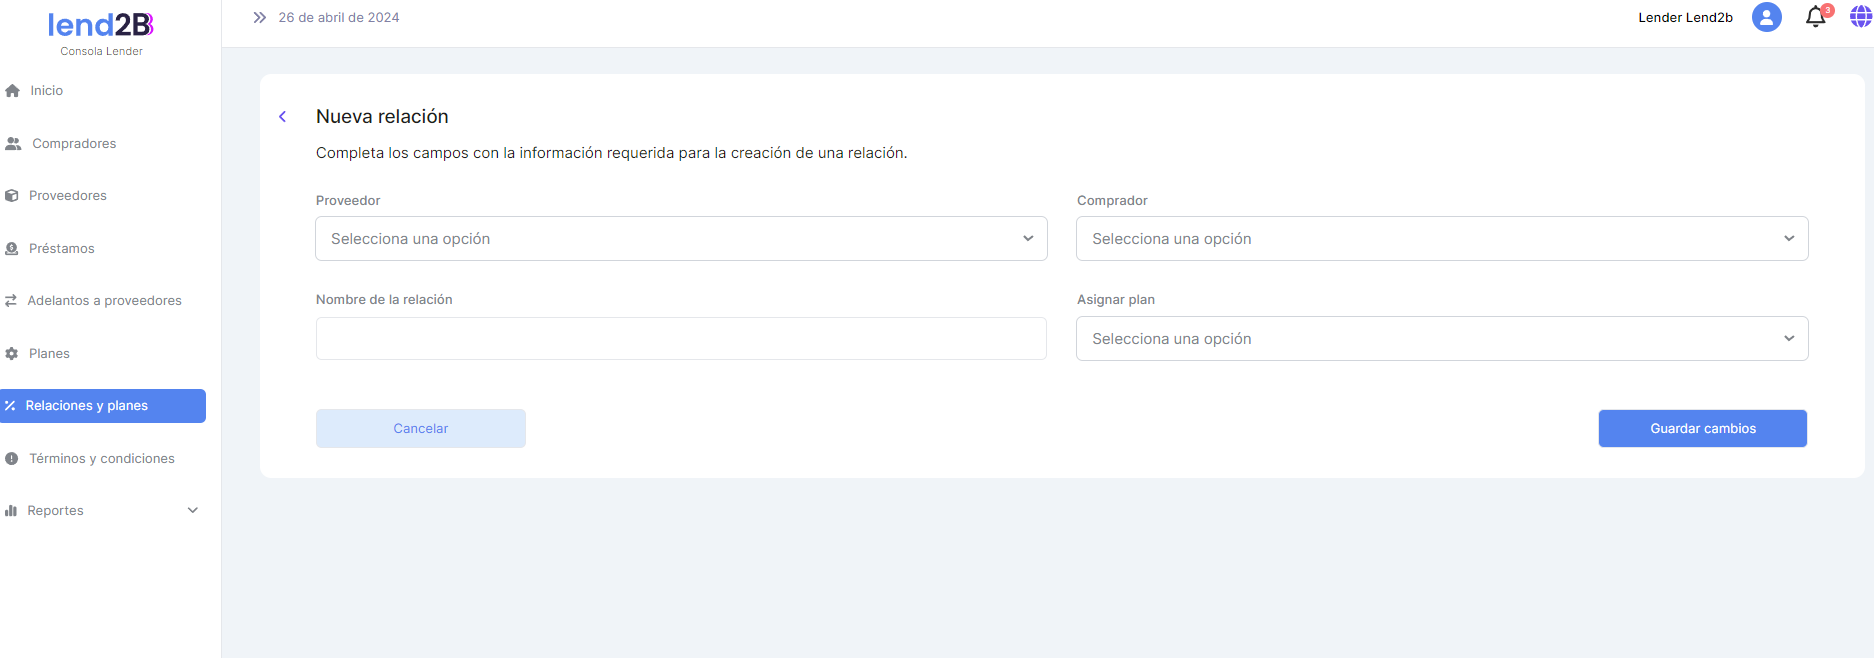Collapse sidebar with double chevron icon
This screenshot has width=1874, height=658.
pyautogui.click(x=259, y=18)
